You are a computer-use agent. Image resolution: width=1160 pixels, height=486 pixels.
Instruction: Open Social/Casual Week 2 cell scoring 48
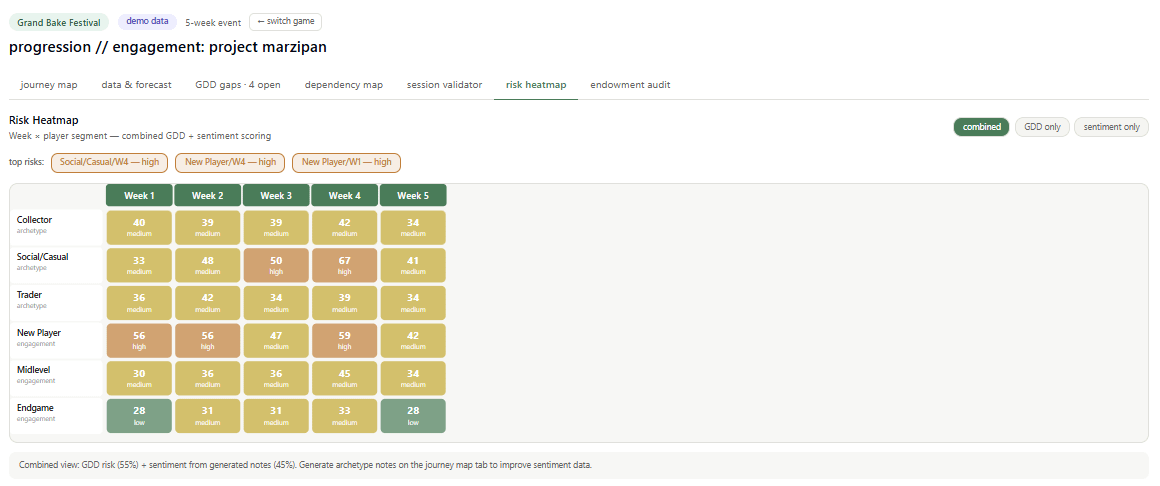207,265
